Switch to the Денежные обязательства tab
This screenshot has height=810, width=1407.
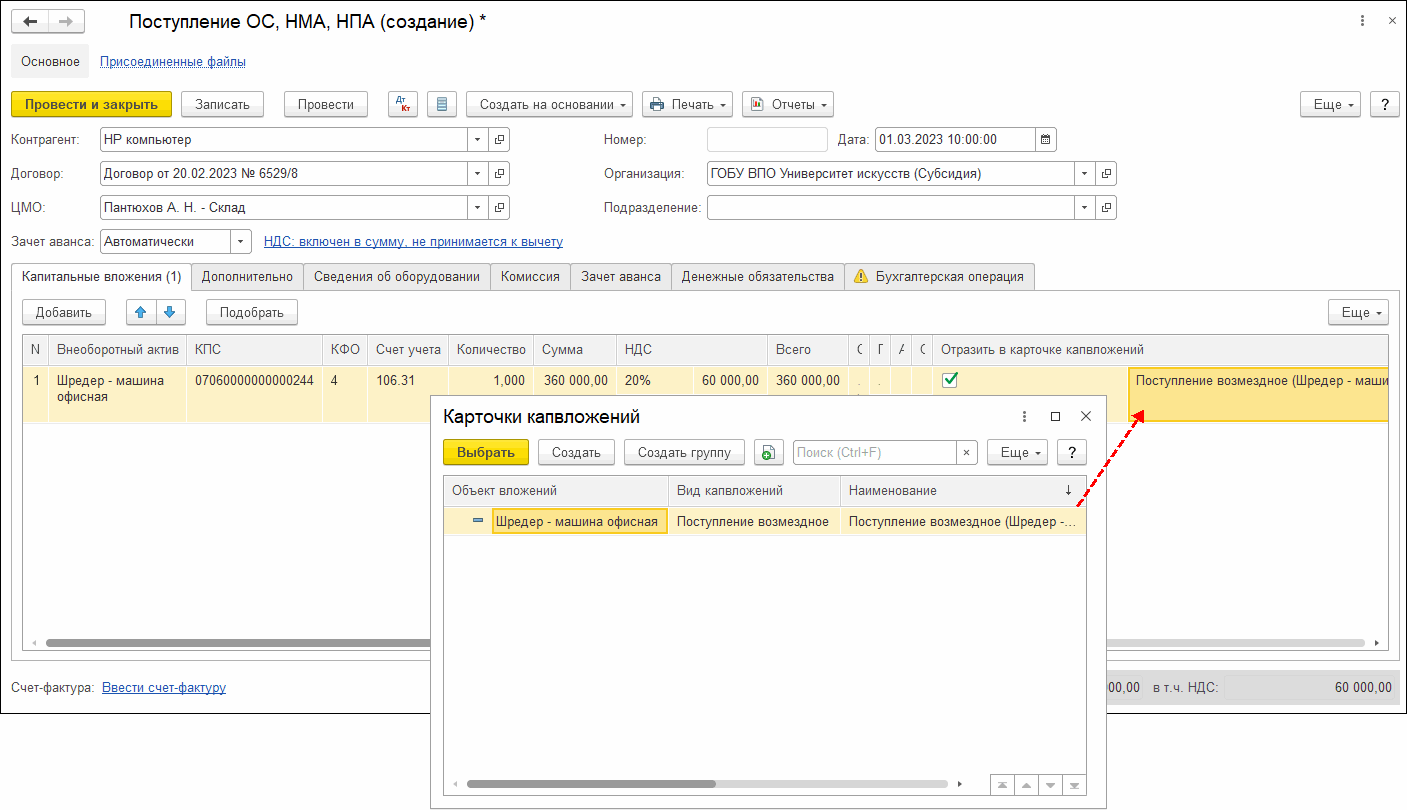coord(758,277)
